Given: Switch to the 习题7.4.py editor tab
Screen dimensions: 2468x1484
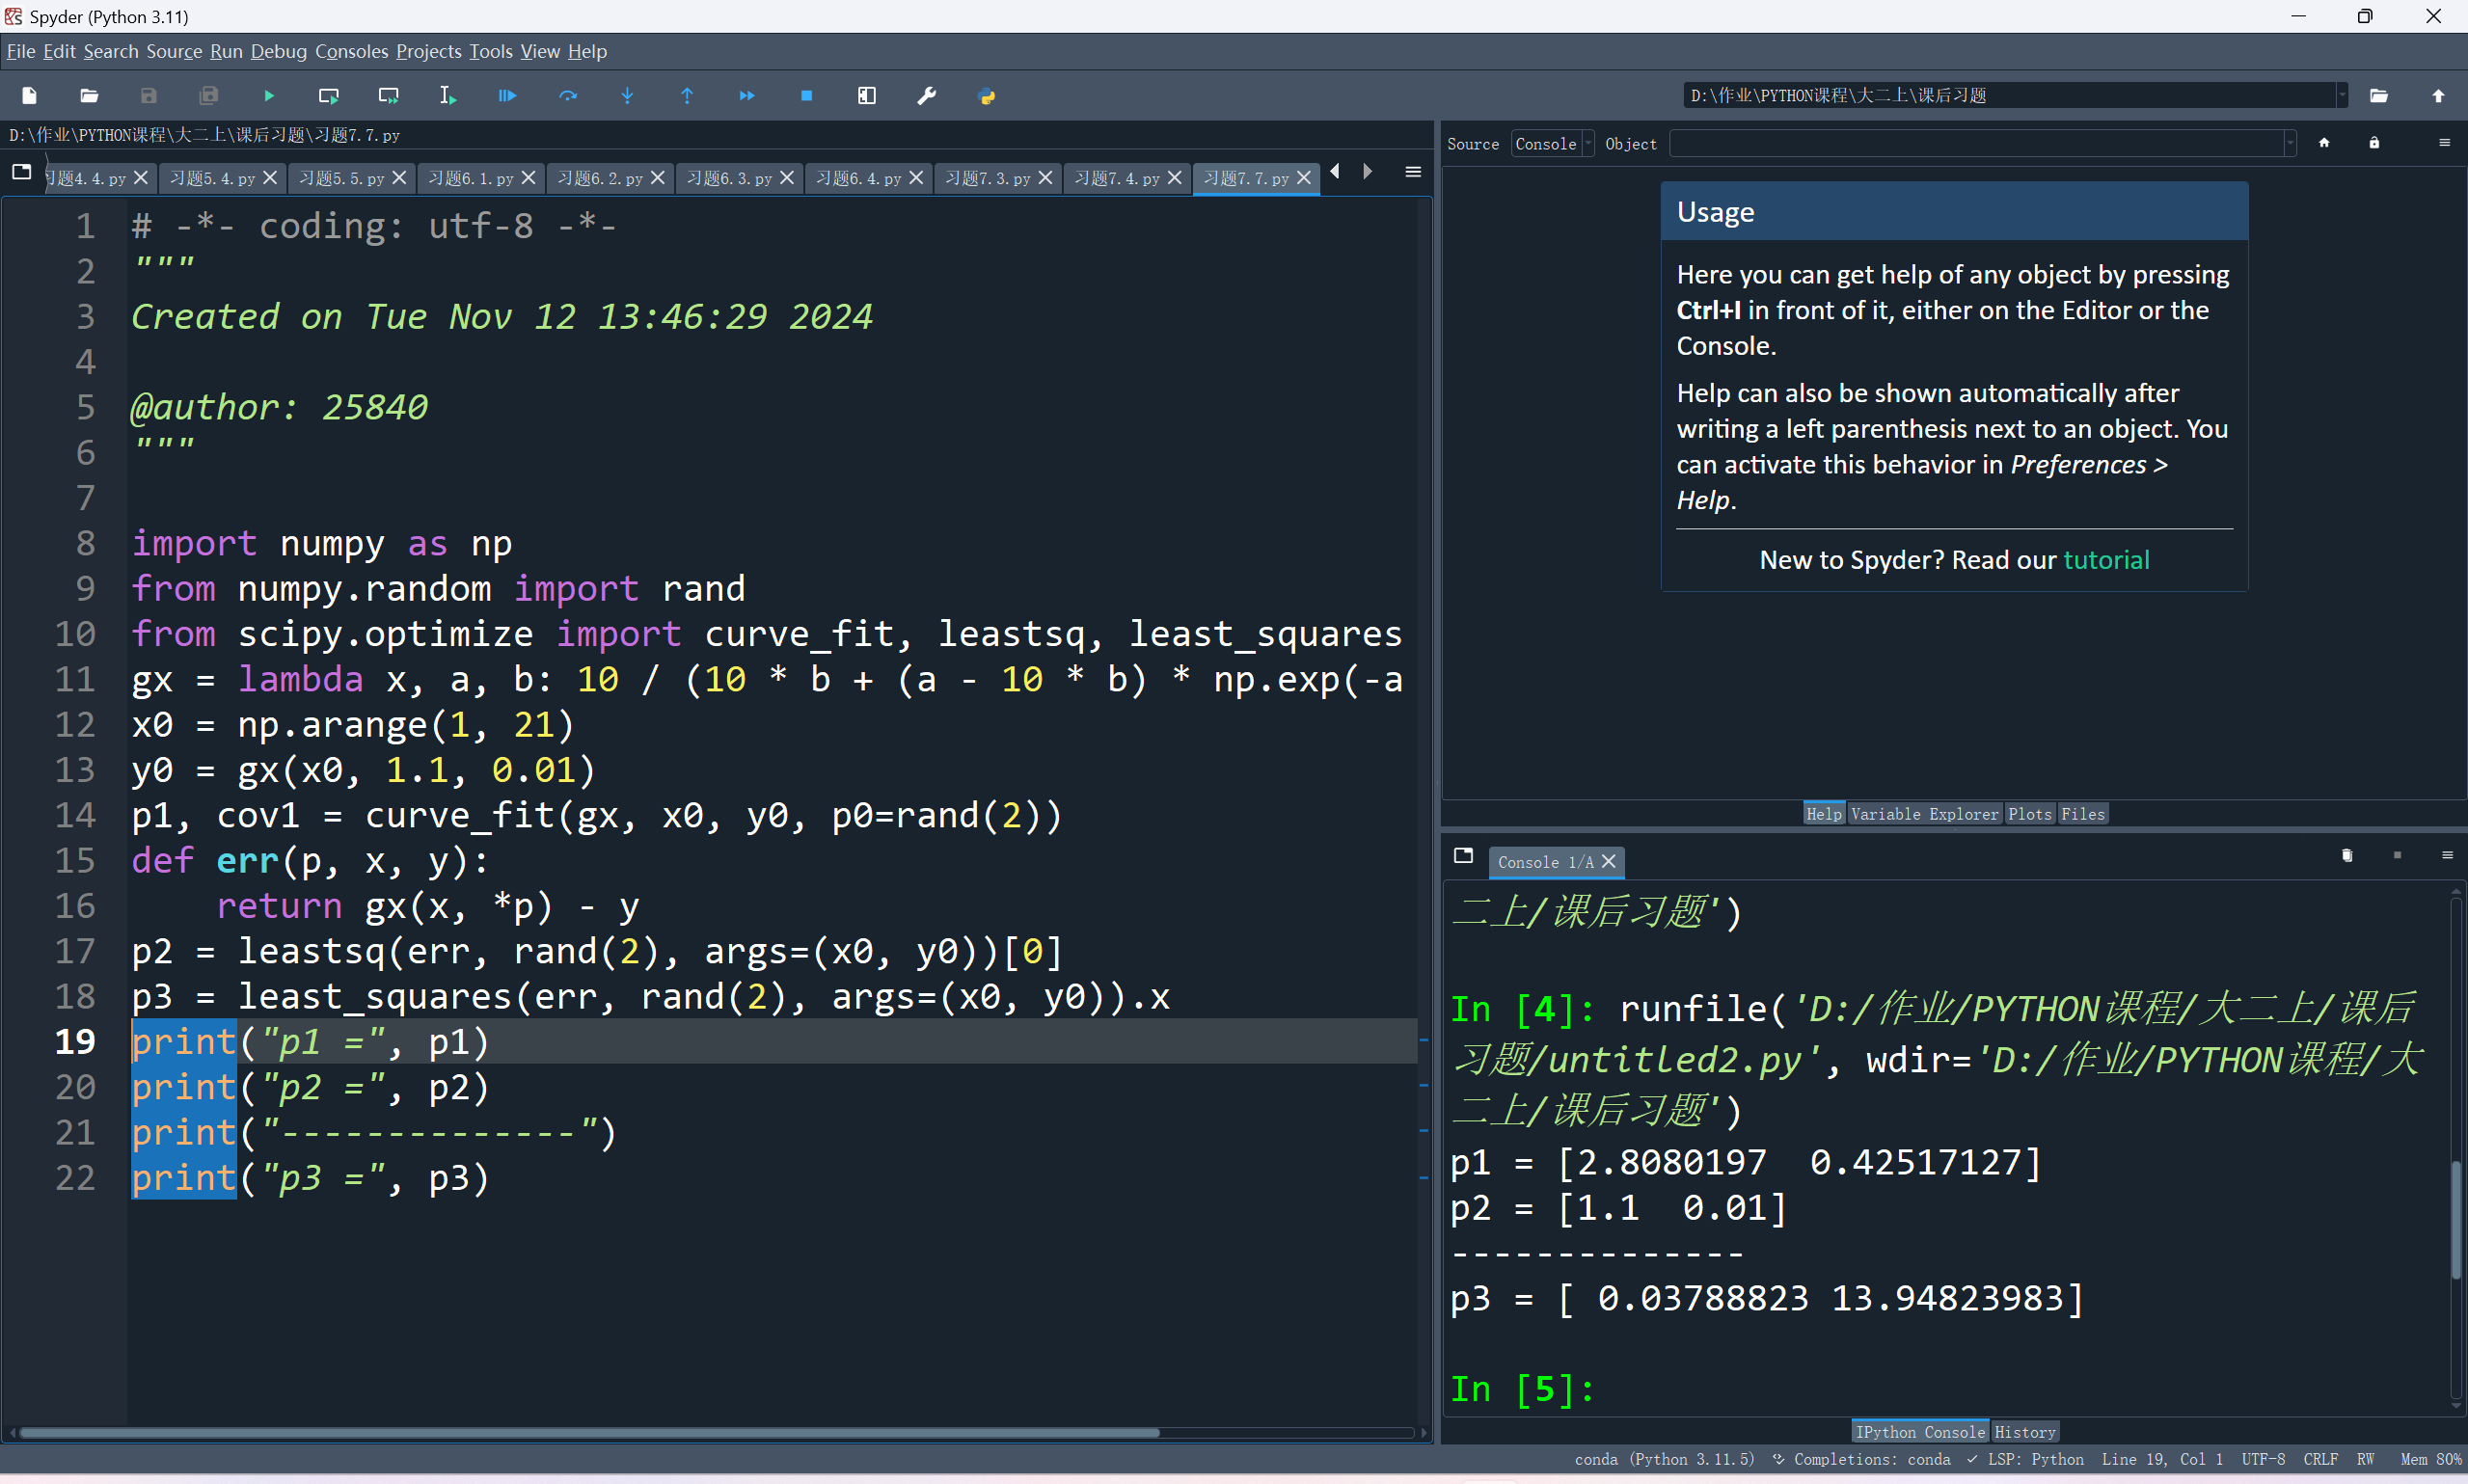Looking at the screenshot, I should (1116, 178).
